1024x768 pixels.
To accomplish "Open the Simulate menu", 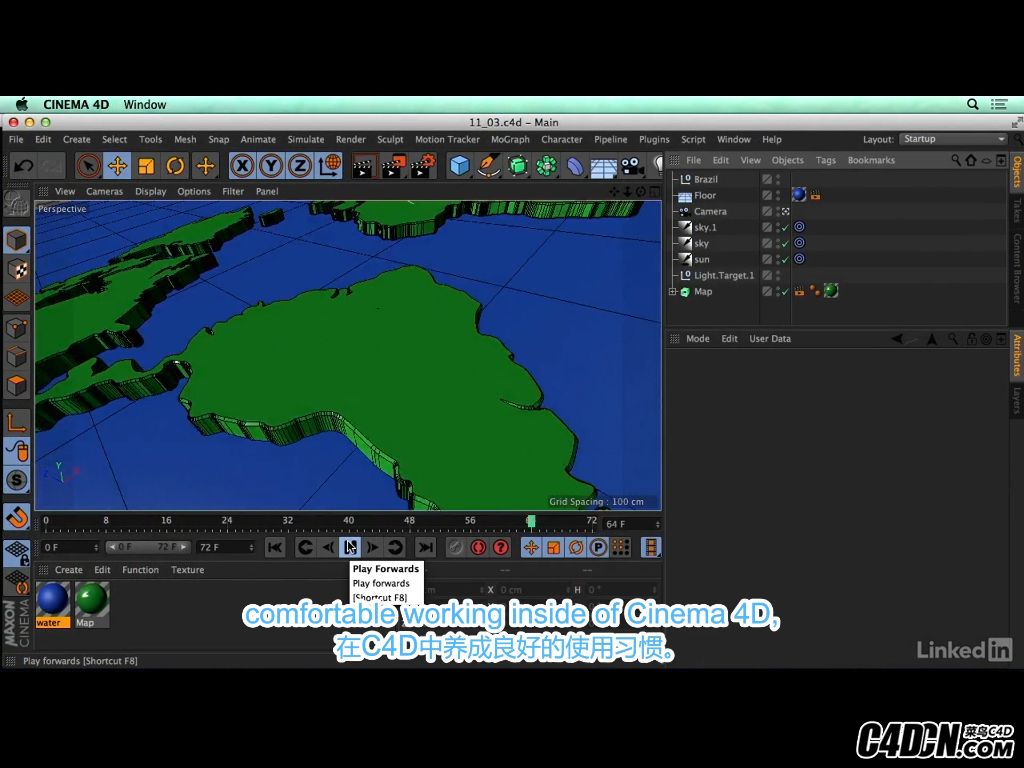I will [x=306, y=139].
